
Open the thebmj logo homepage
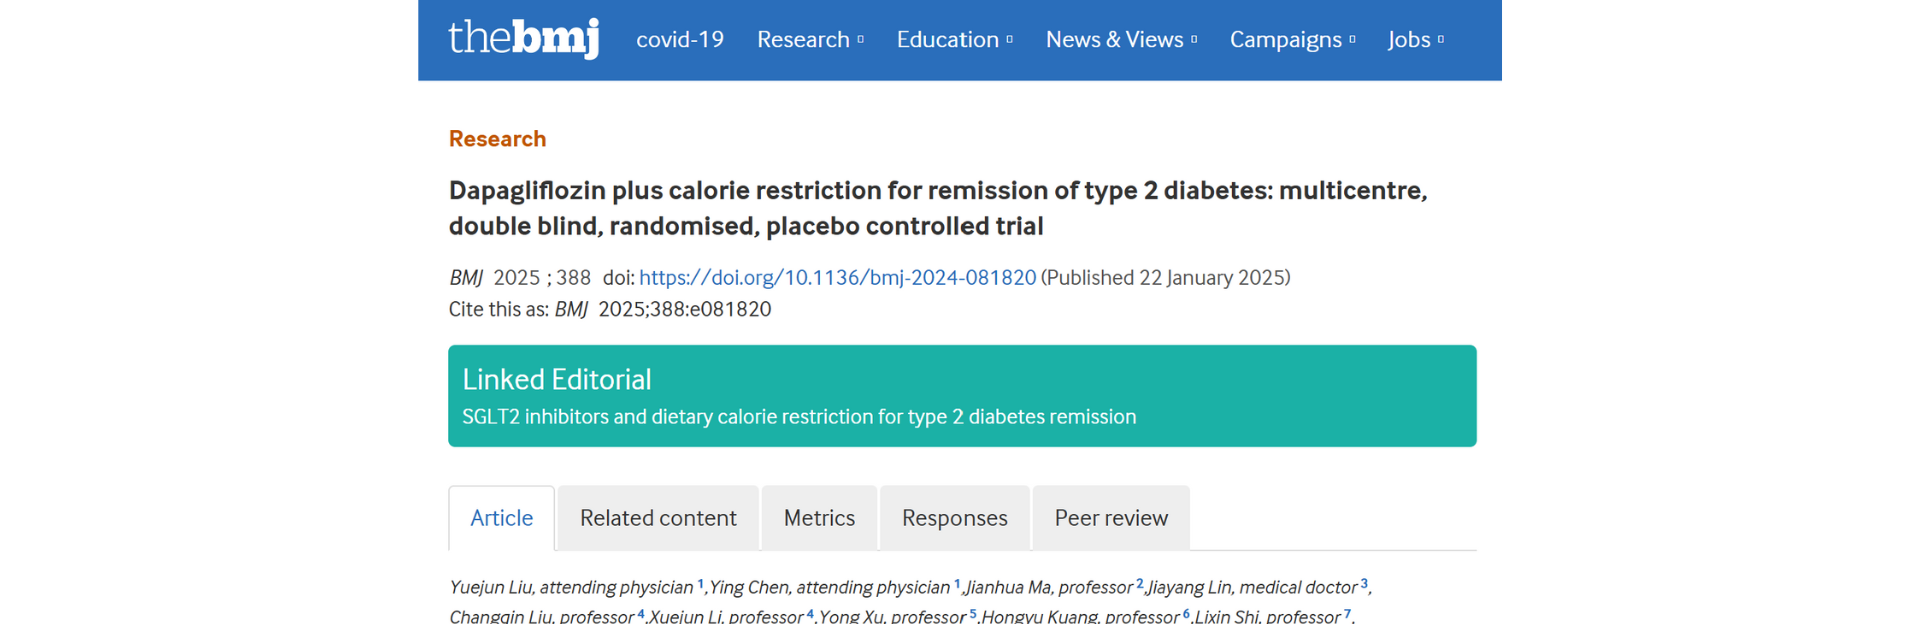coord(523,38)
